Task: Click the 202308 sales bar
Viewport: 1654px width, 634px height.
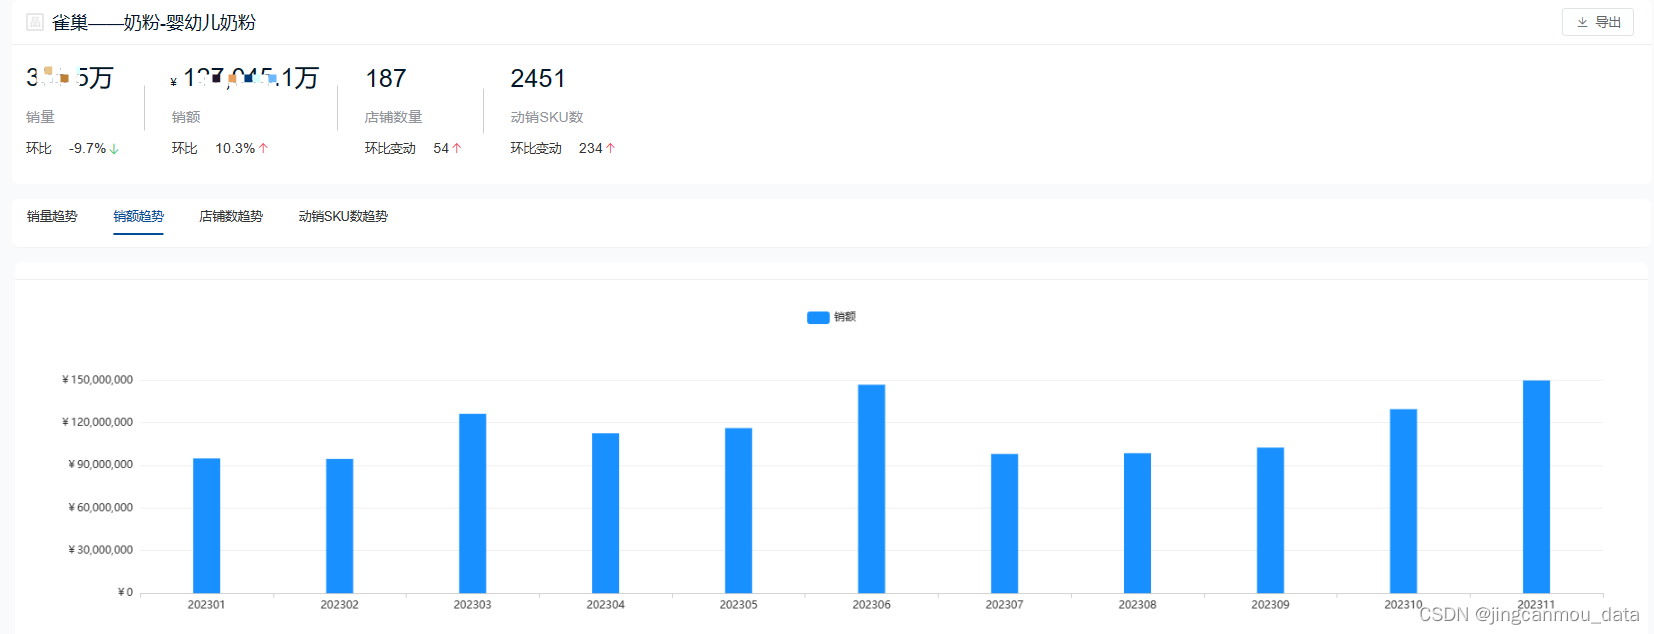Action: 1137,523
